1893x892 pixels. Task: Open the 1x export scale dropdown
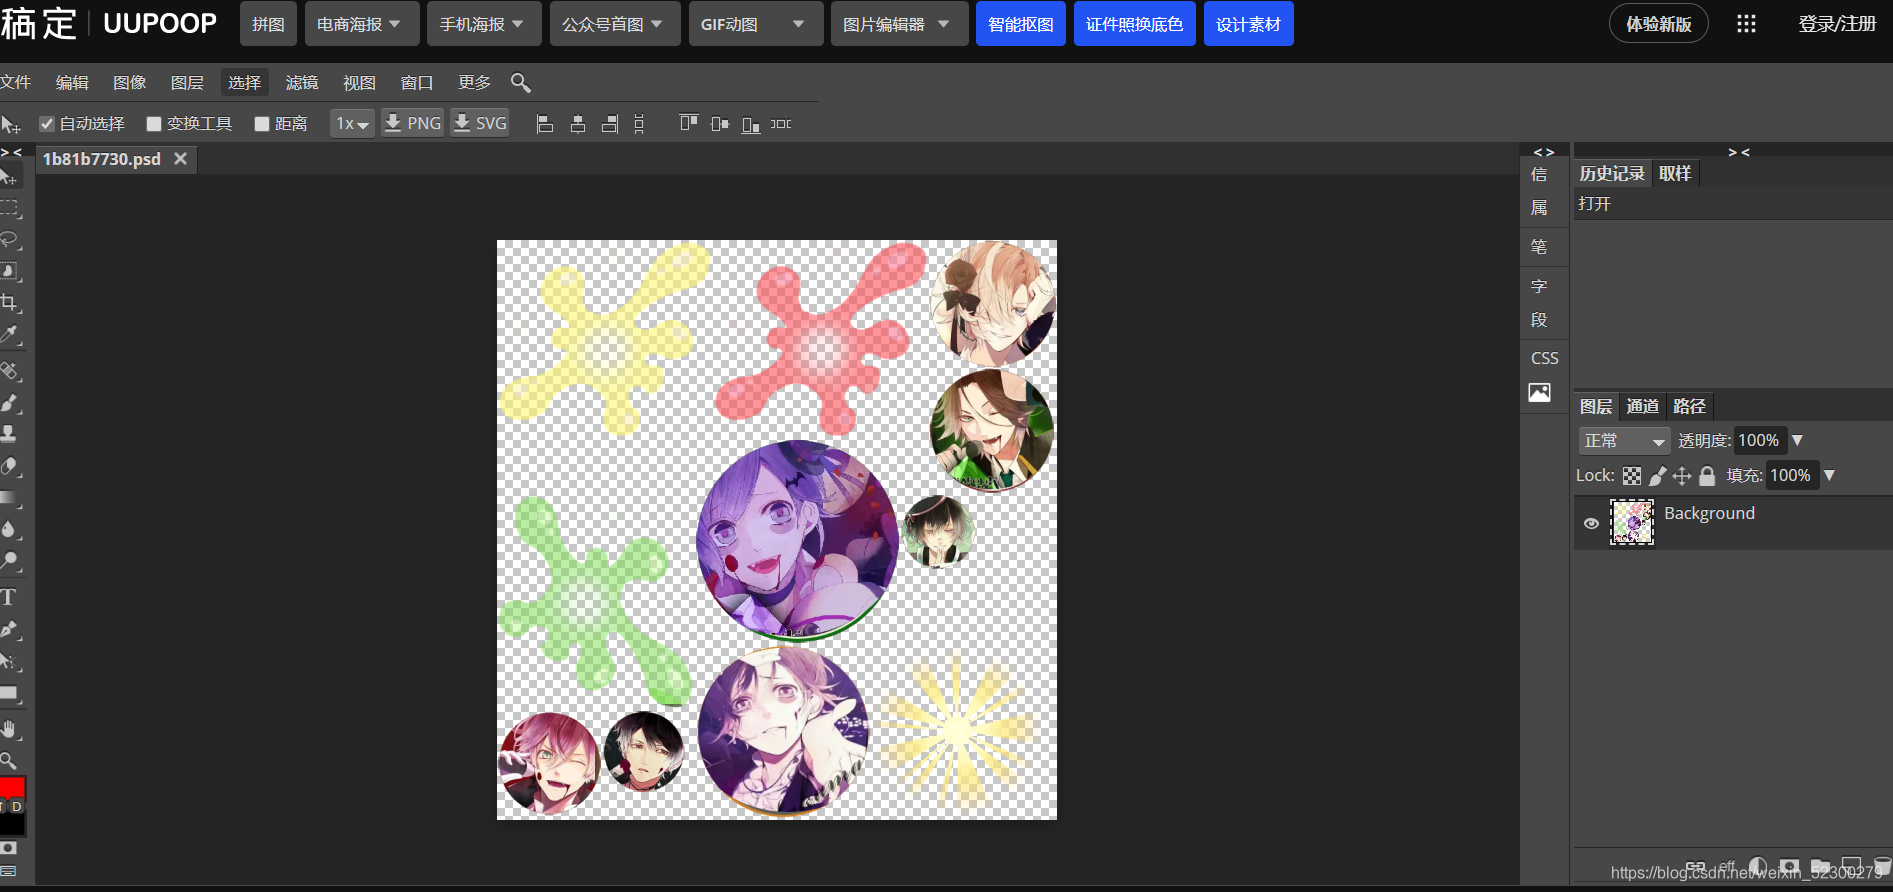[352, 124]
